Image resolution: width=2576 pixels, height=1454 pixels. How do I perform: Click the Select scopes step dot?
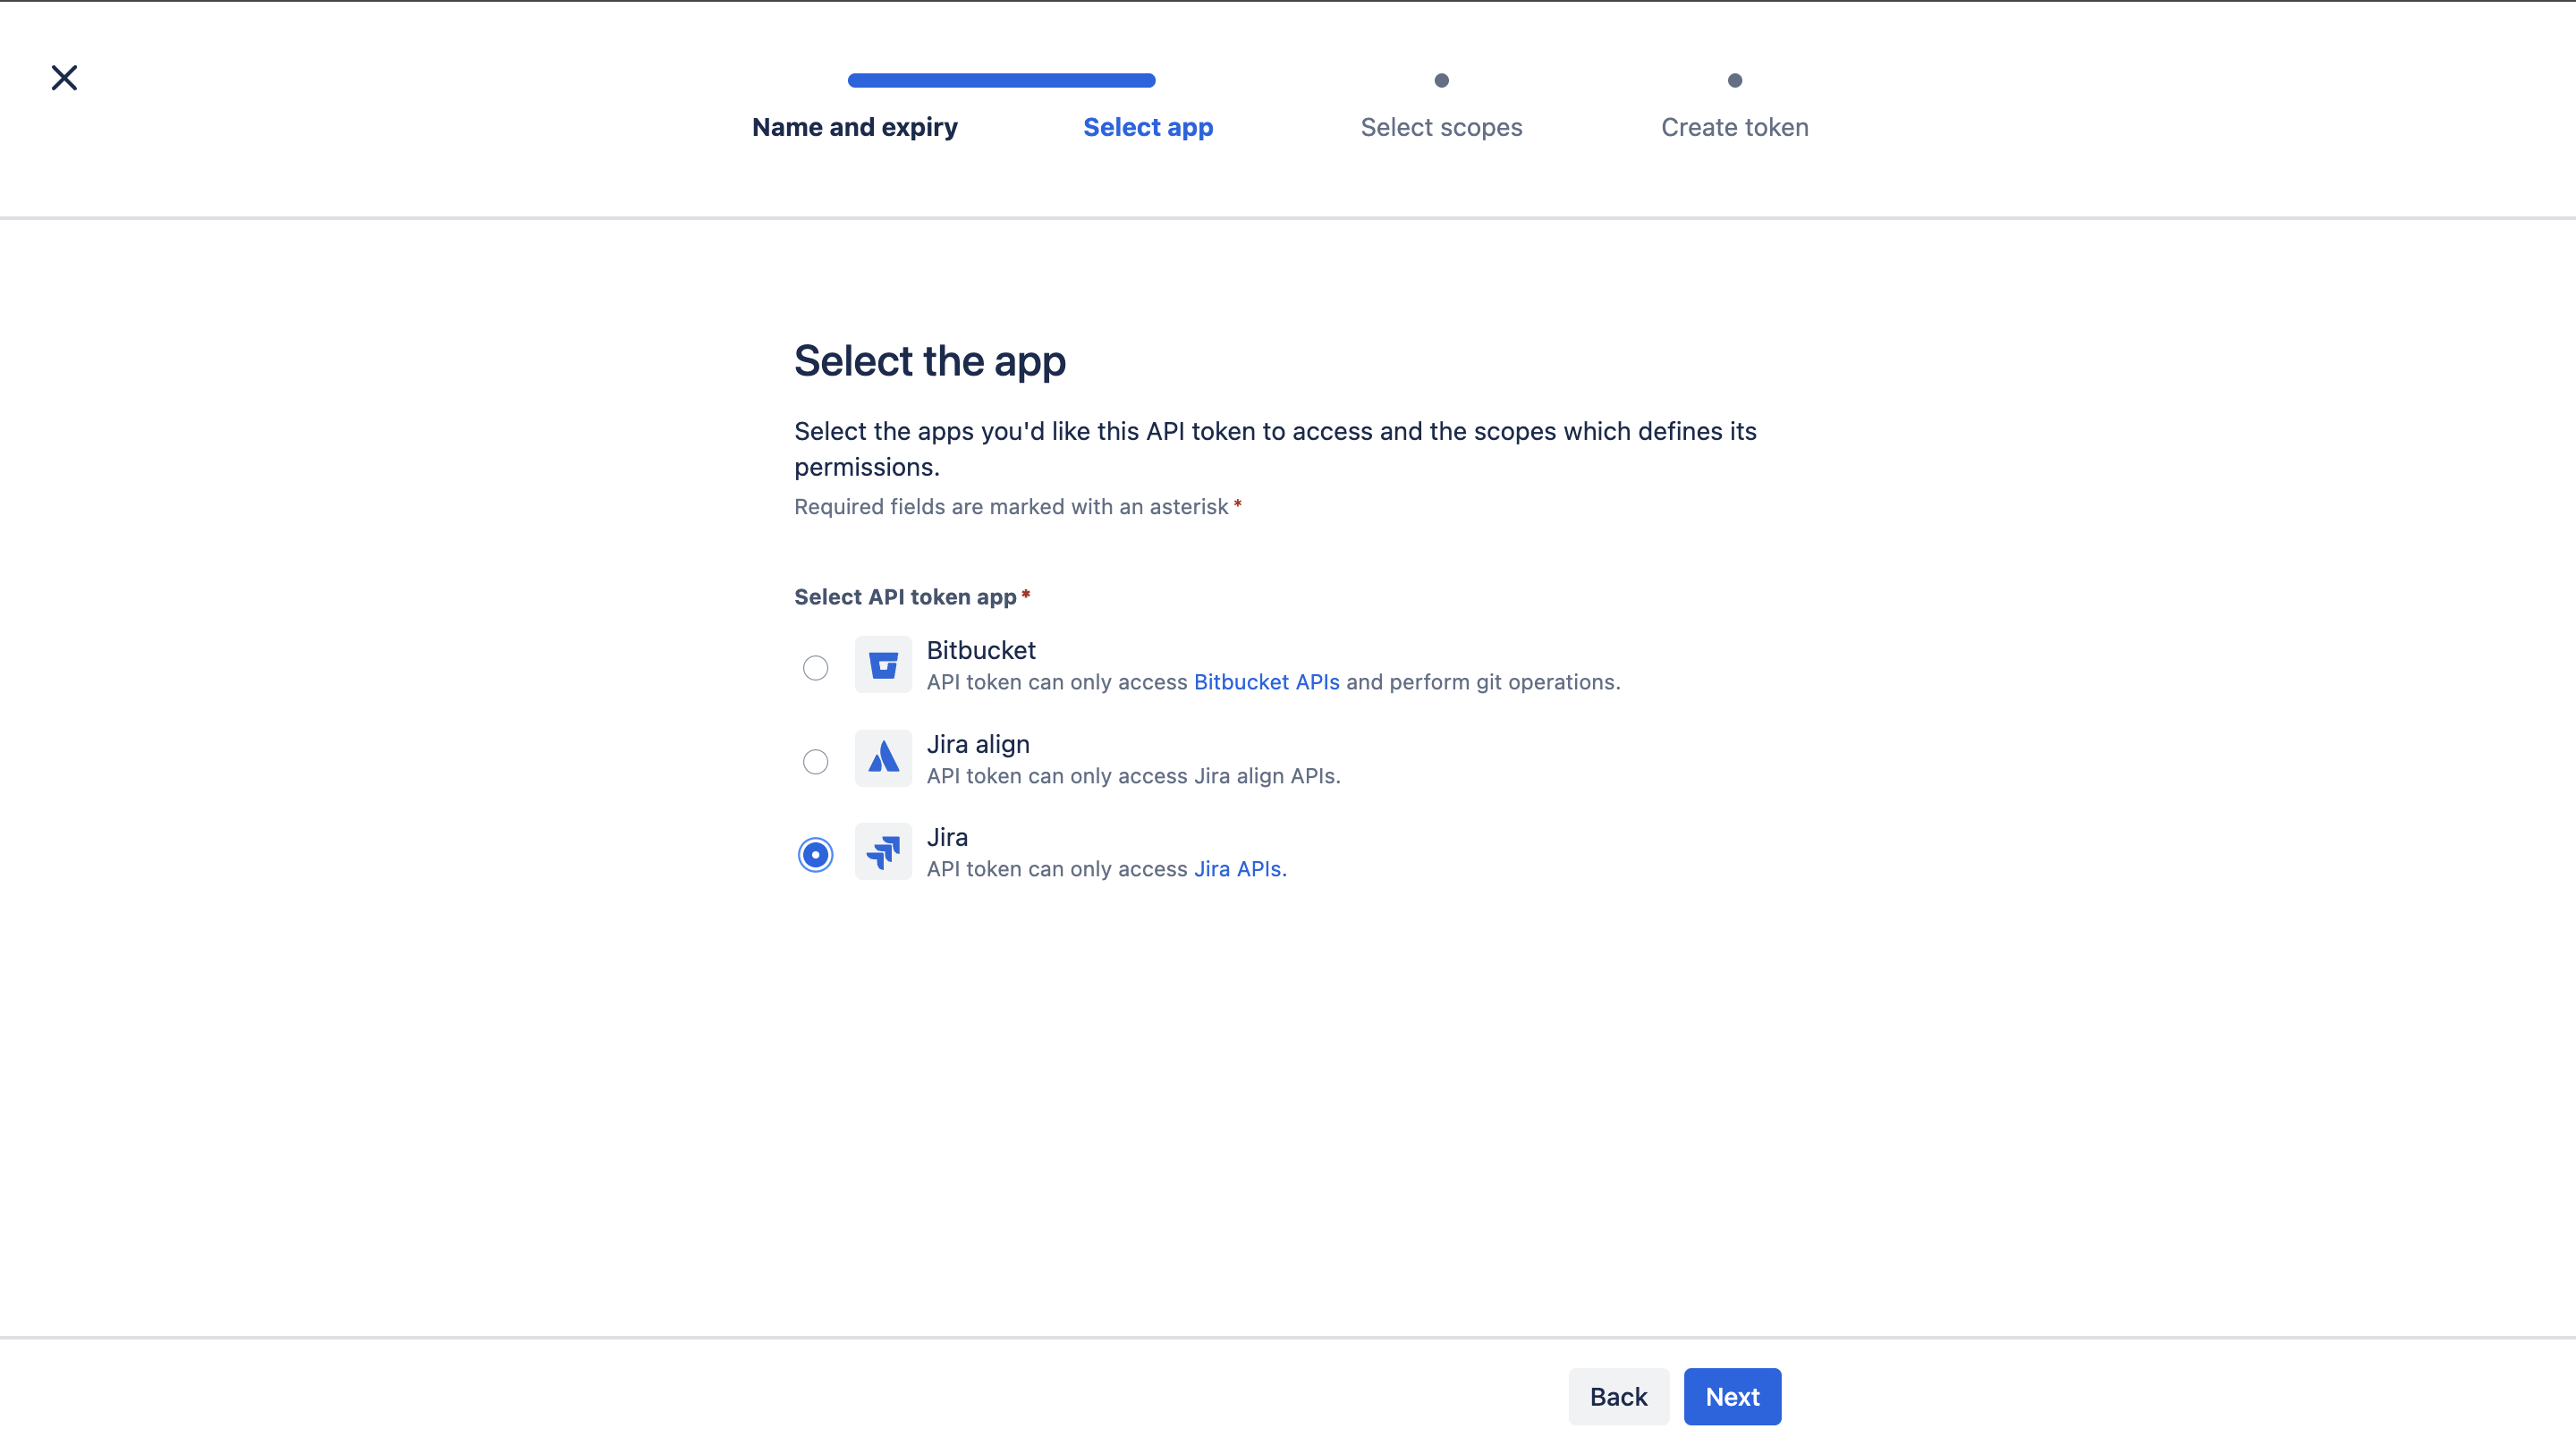click(1441, 80)
